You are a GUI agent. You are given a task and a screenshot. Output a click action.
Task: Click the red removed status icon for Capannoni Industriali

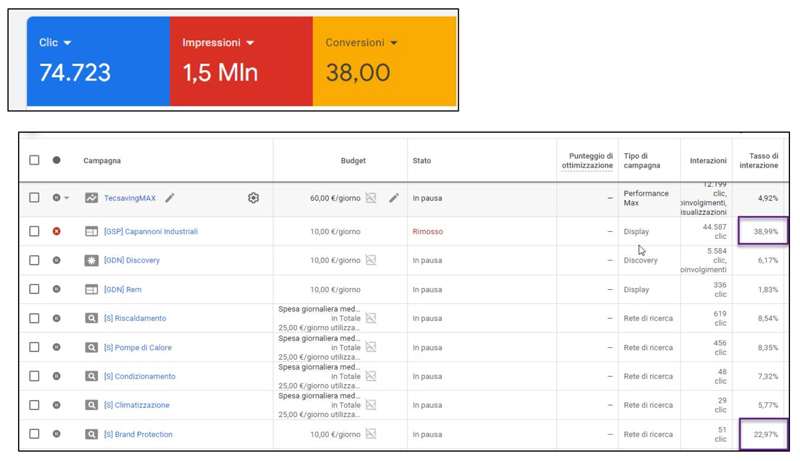pyautogui.click(x=57, y=231)
